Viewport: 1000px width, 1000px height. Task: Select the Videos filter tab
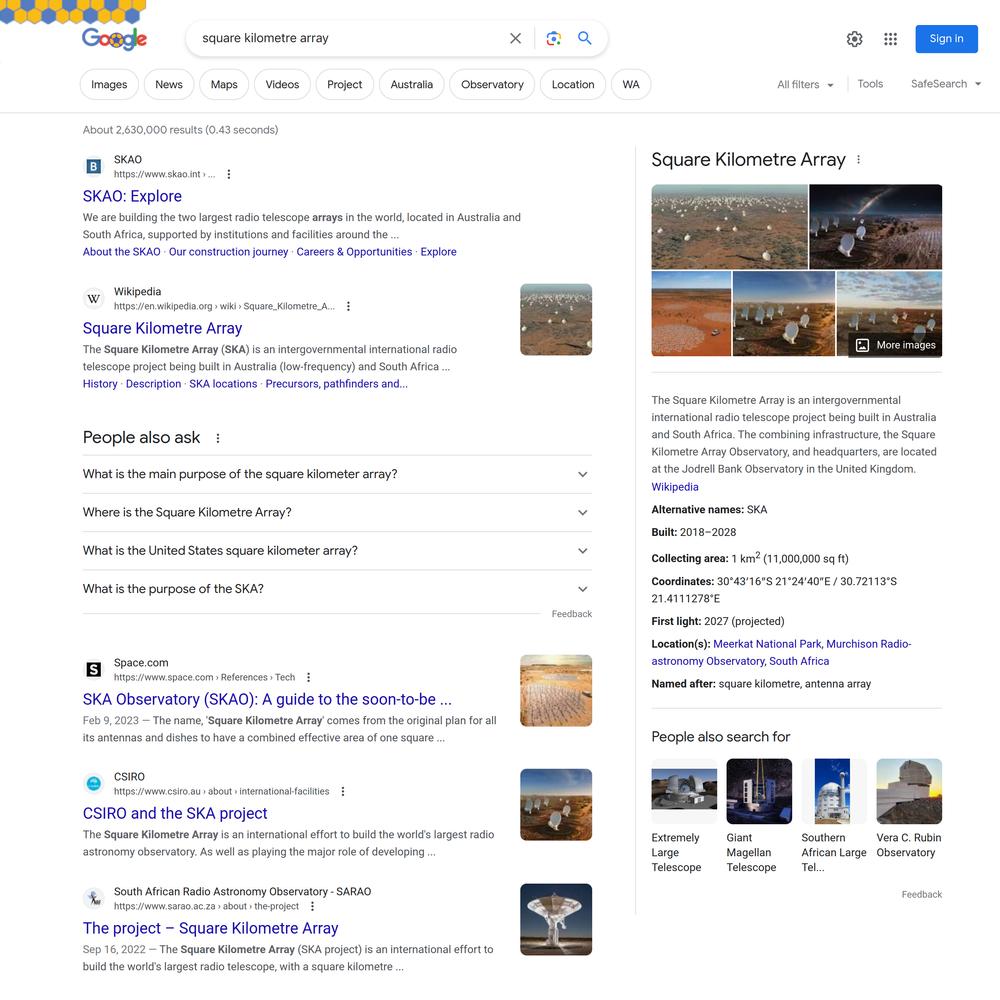tap(282, 84)
